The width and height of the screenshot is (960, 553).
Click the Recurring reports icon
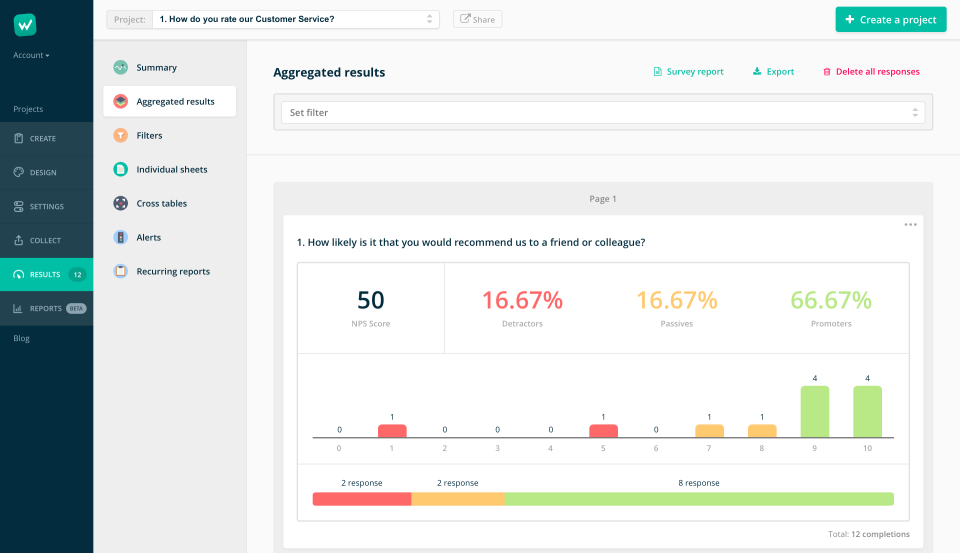[120, 272]
